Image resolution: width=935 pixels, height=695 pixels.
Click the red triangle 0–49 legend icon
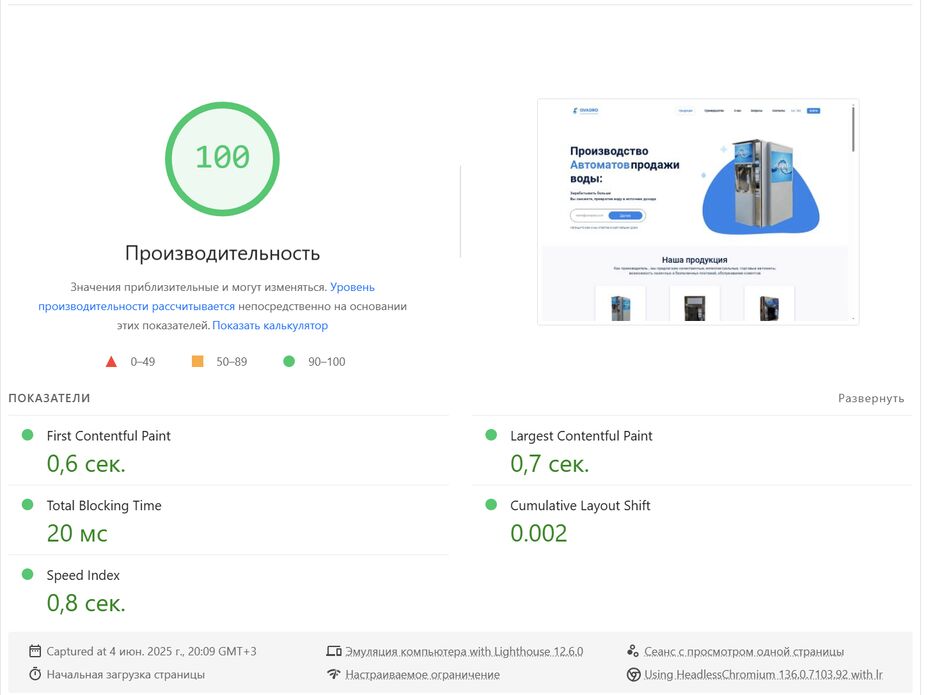point(111,362)
